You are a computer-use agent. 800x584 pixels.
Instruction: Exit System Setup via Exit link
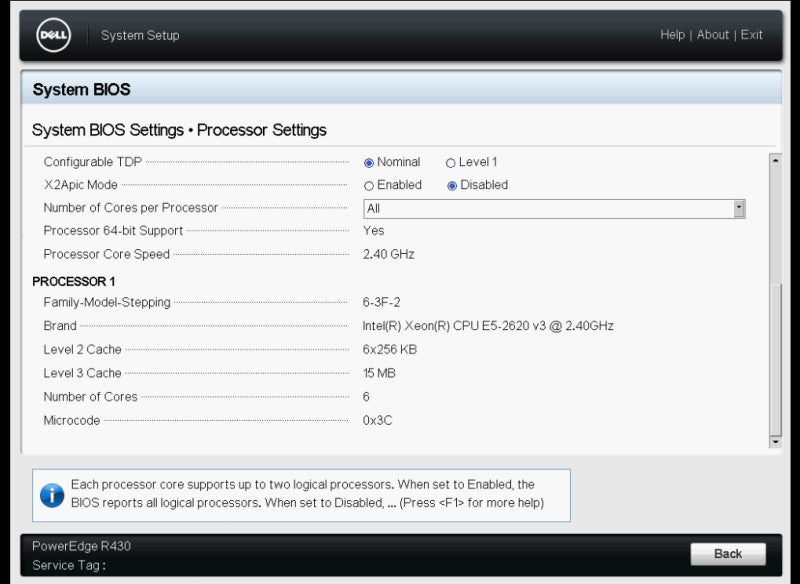[x=752, y=35]
